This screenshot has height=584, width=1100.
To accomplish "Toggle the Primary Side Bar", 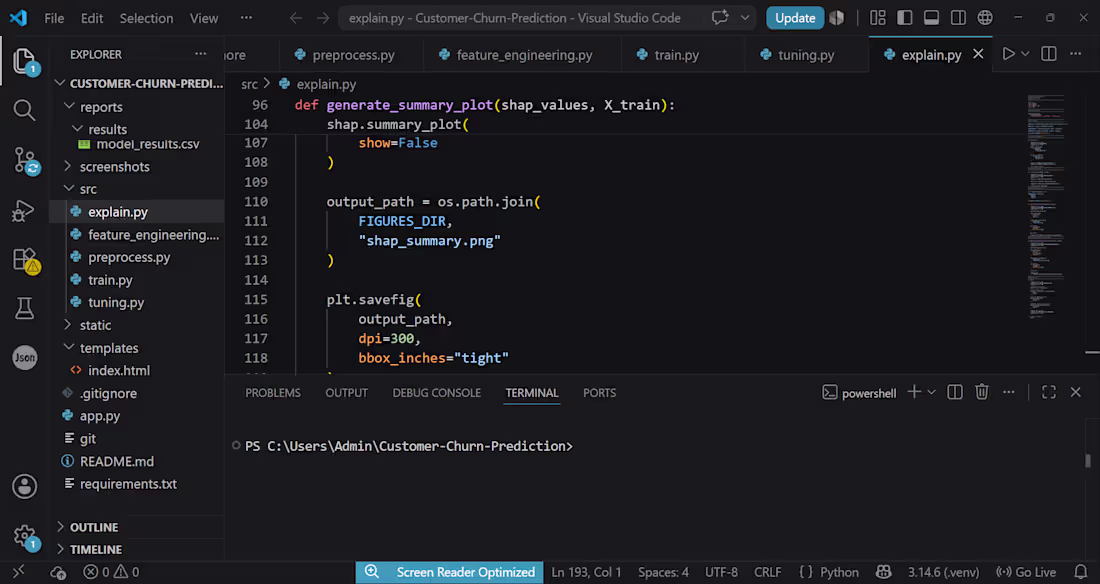I will [904, 18].
